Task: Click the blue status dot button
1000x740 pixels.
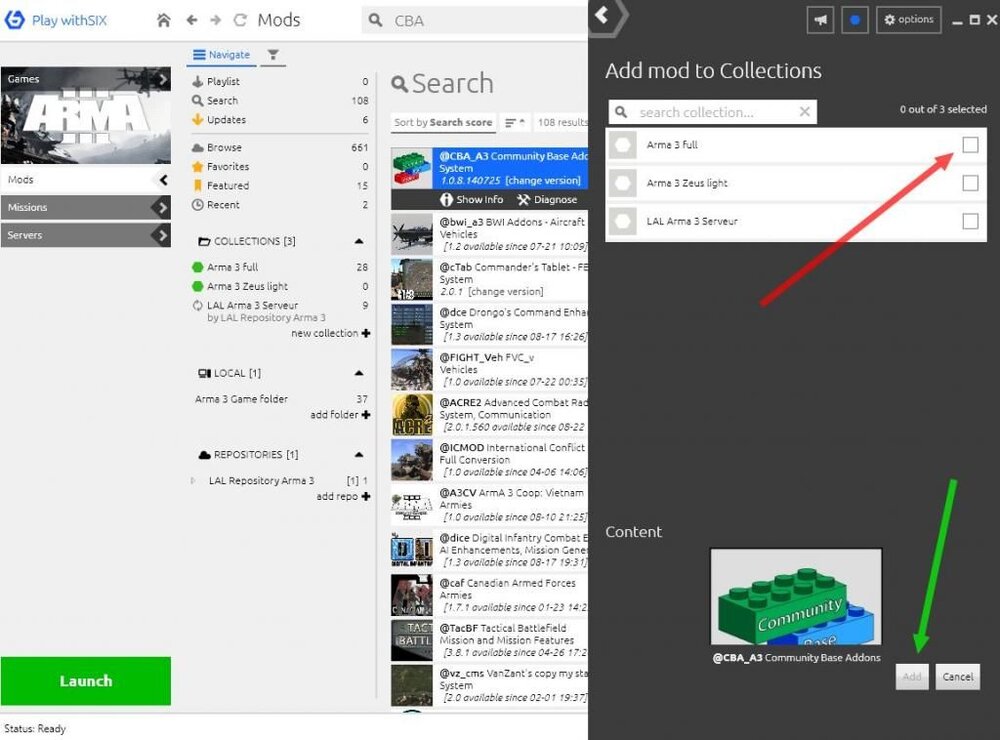Action: click(x=855, y=20)
